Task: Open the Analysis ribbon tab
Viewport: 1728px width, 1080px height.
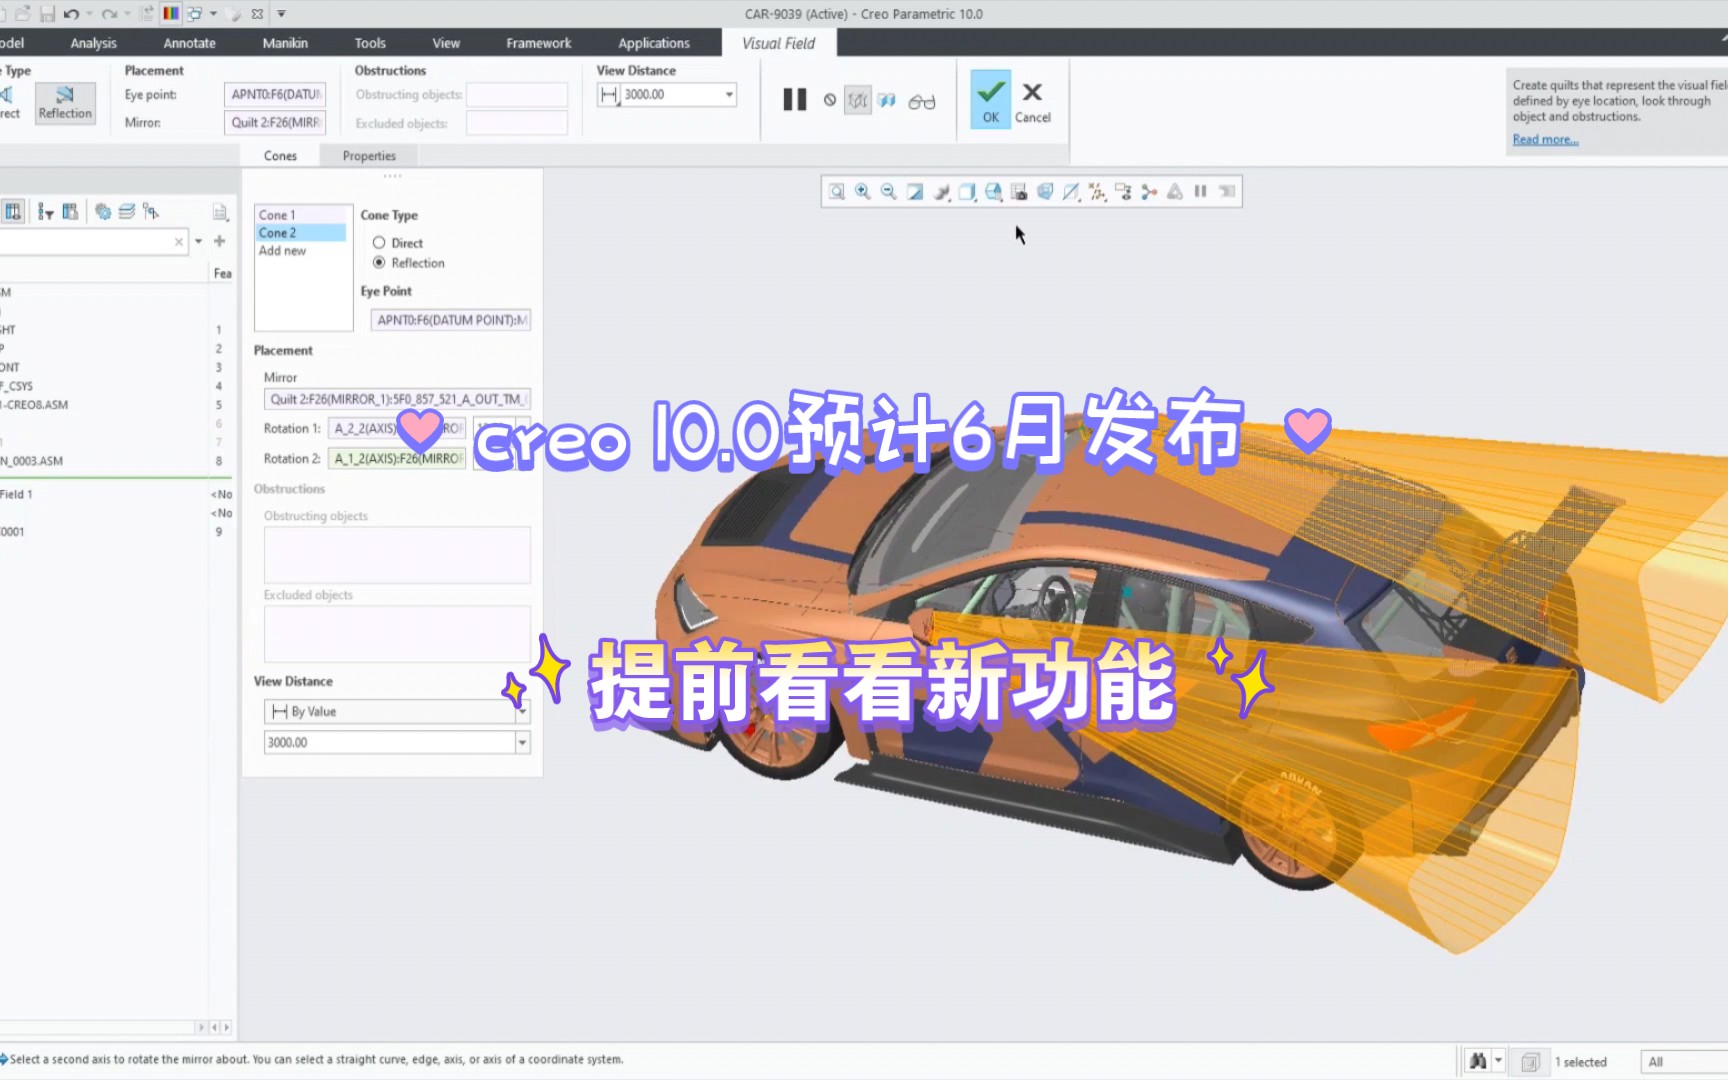Action: 92,43
